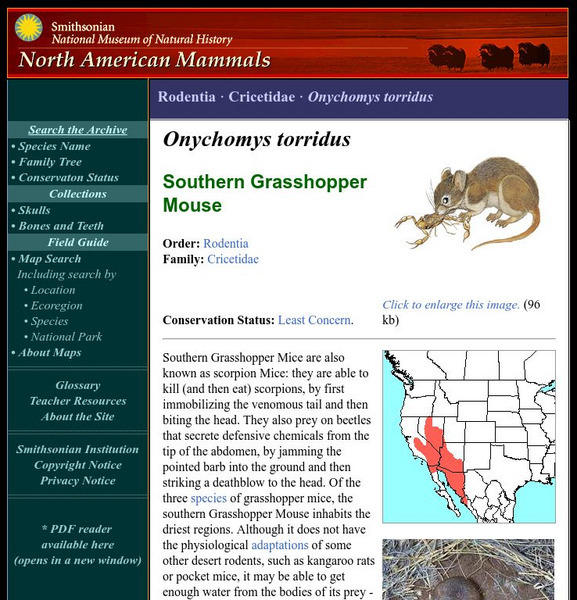
Task: Open the Copyright Notice
Action: 78,465
